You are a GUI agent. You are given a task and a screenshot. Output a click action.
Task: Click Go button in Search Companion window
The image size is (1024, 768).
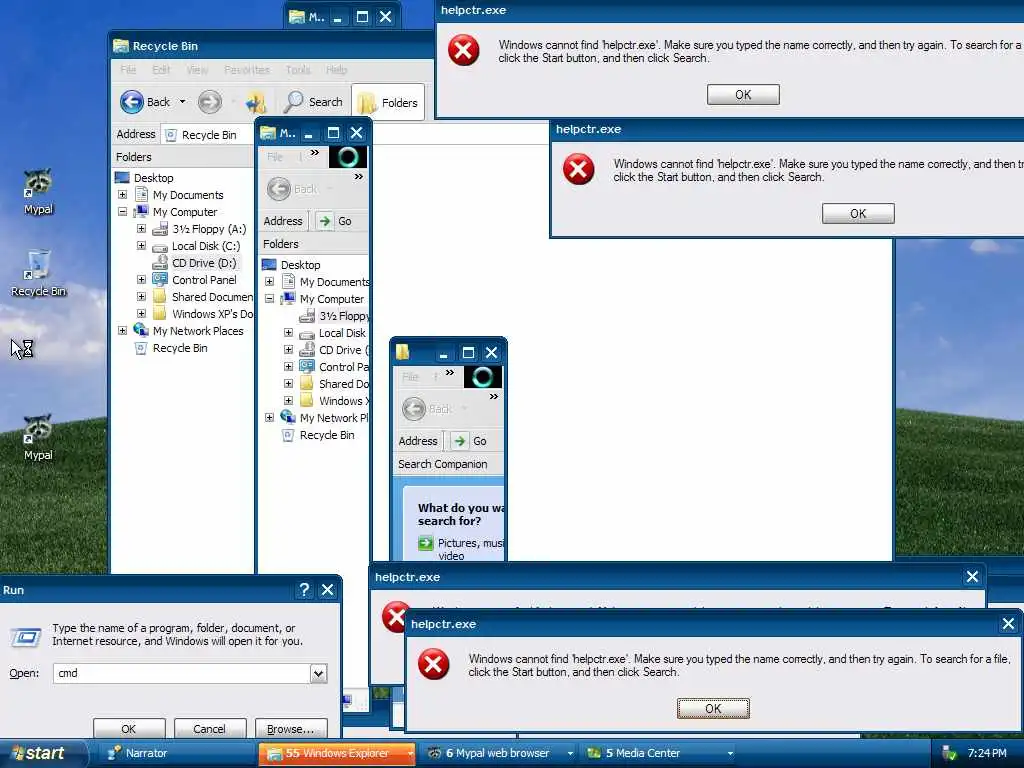click(470, 441)
